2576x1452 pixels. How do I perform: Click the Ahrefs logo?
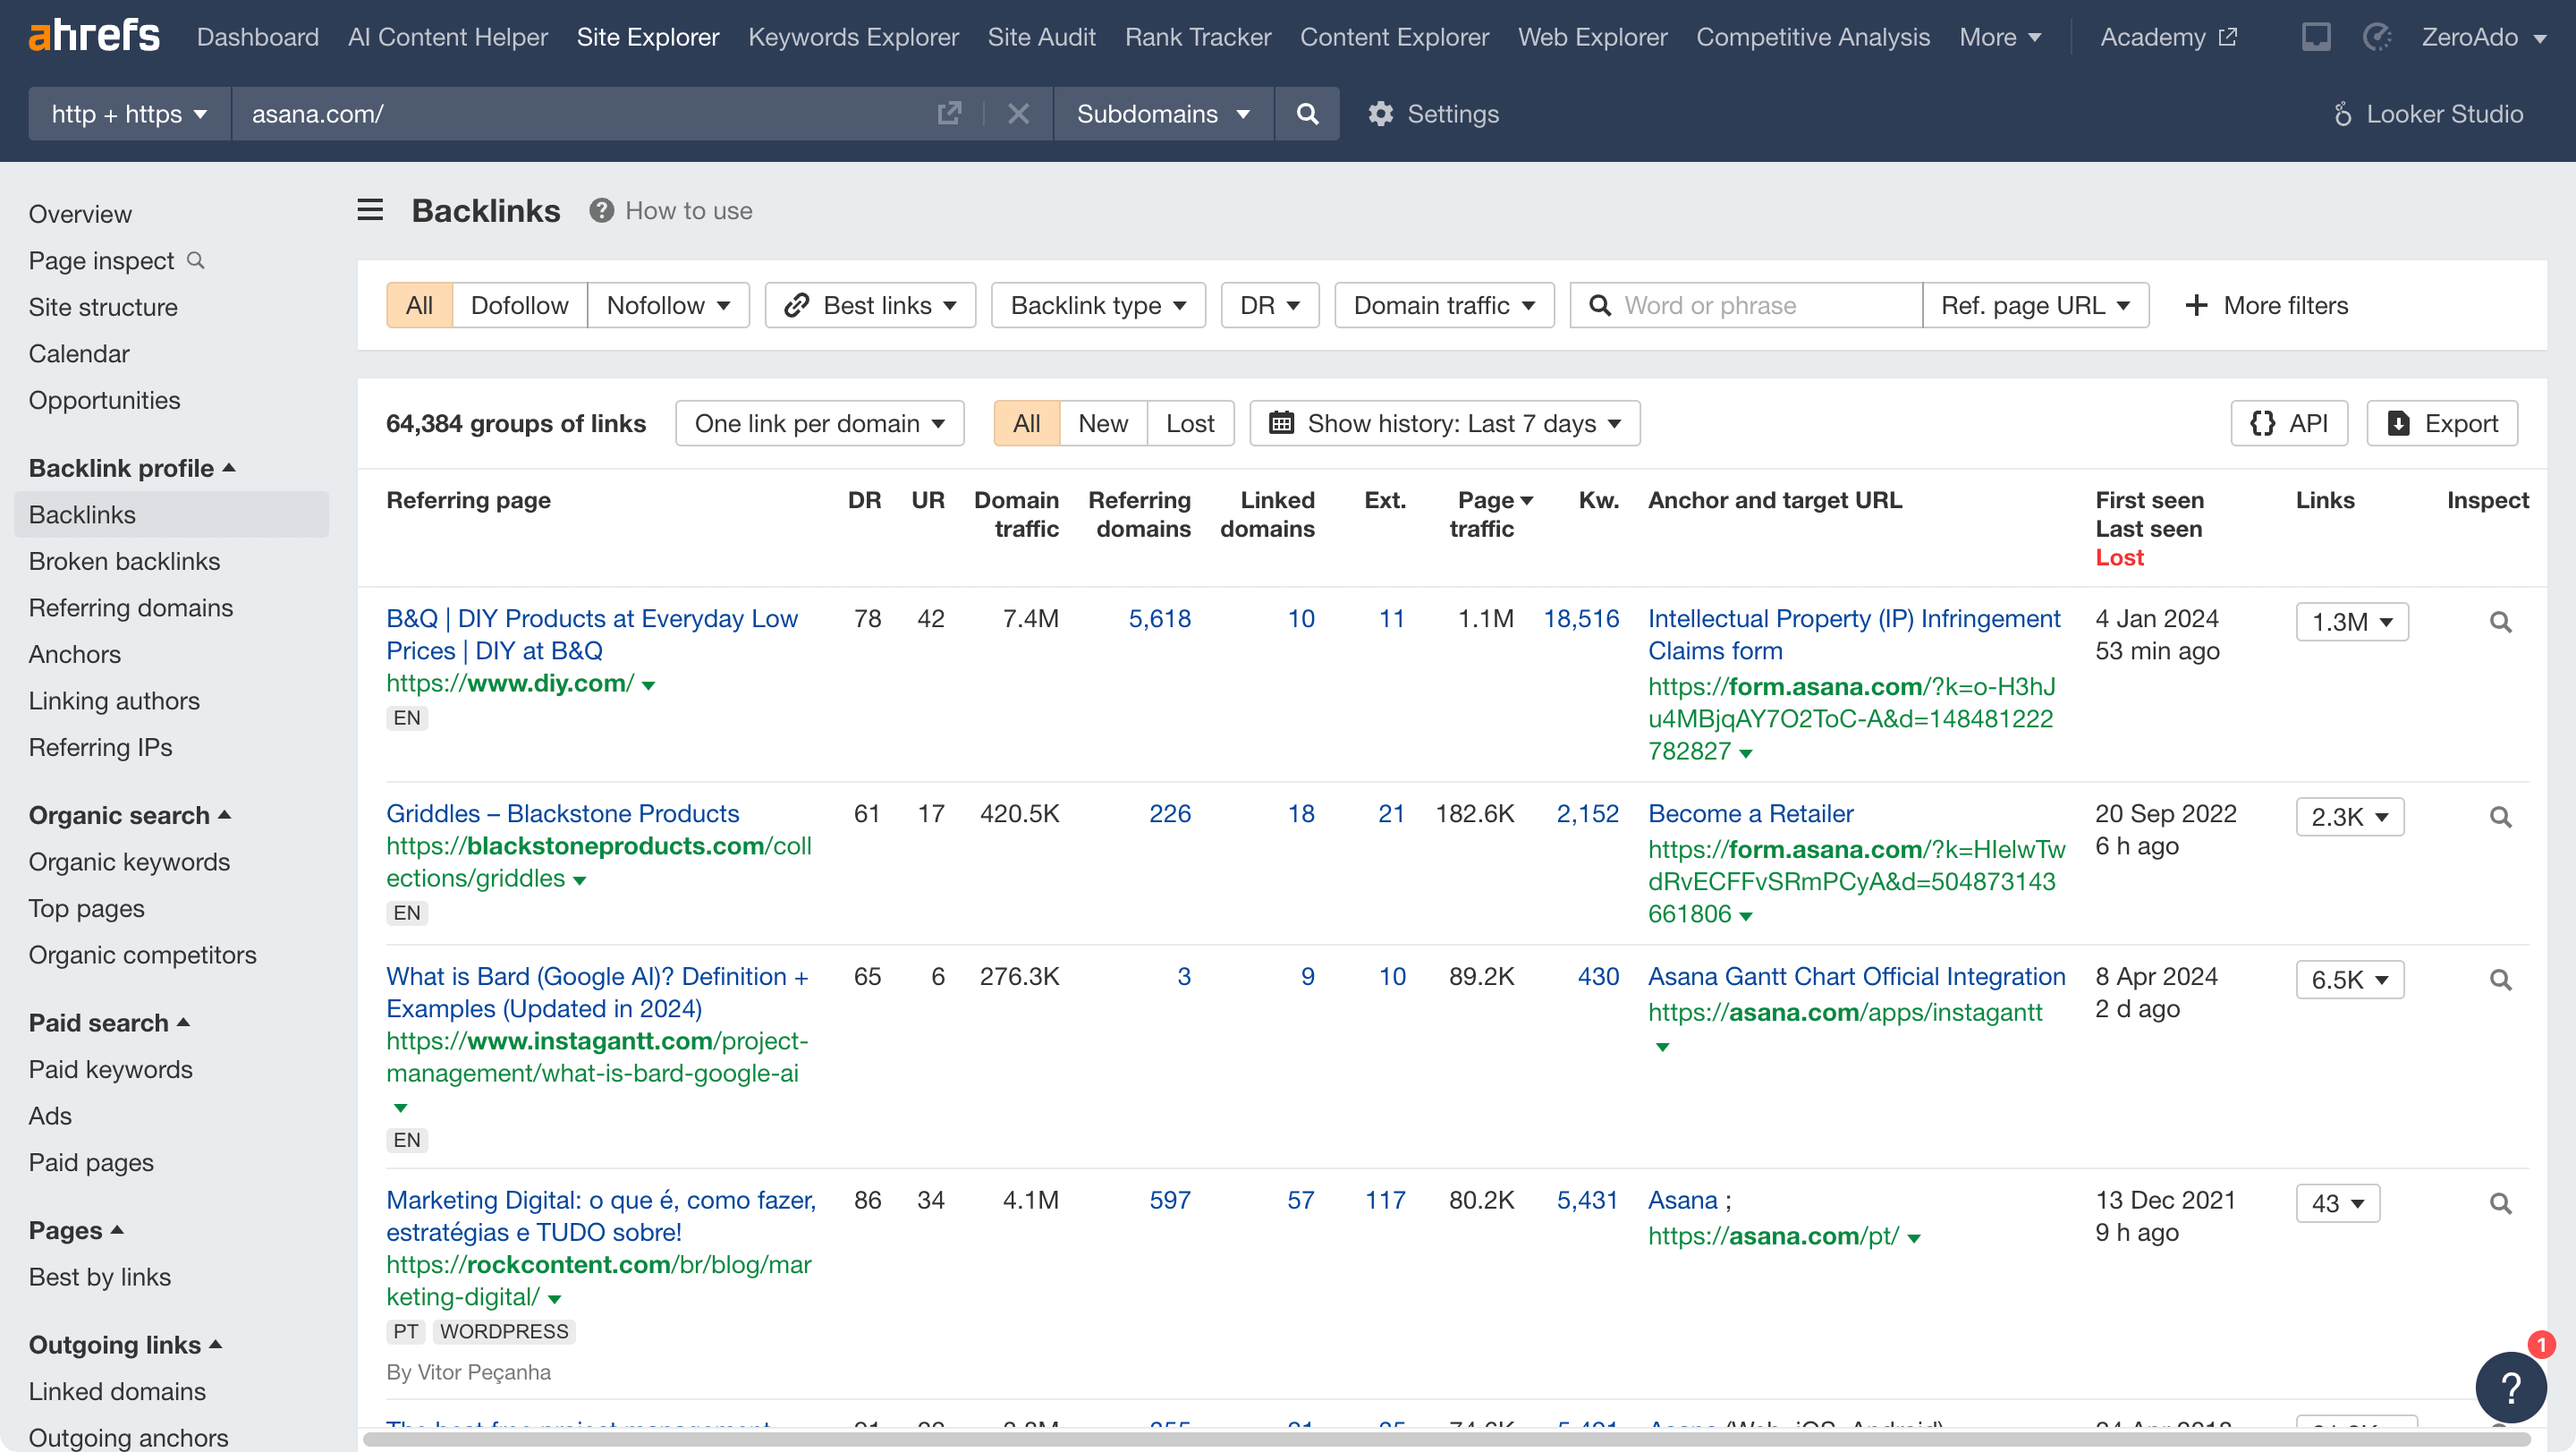pyautogui.click(x=94, y=37)
